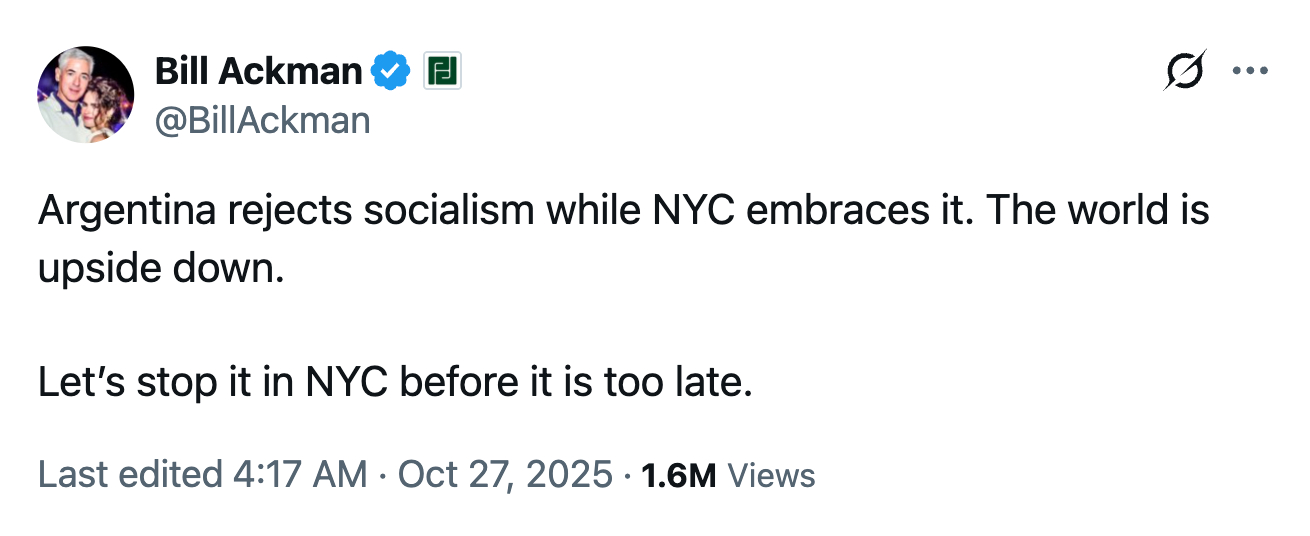The width and height of the screenshot is (1310, 536).
Task: Click the 1.6M view count
Action: click(x=678, y=475)
